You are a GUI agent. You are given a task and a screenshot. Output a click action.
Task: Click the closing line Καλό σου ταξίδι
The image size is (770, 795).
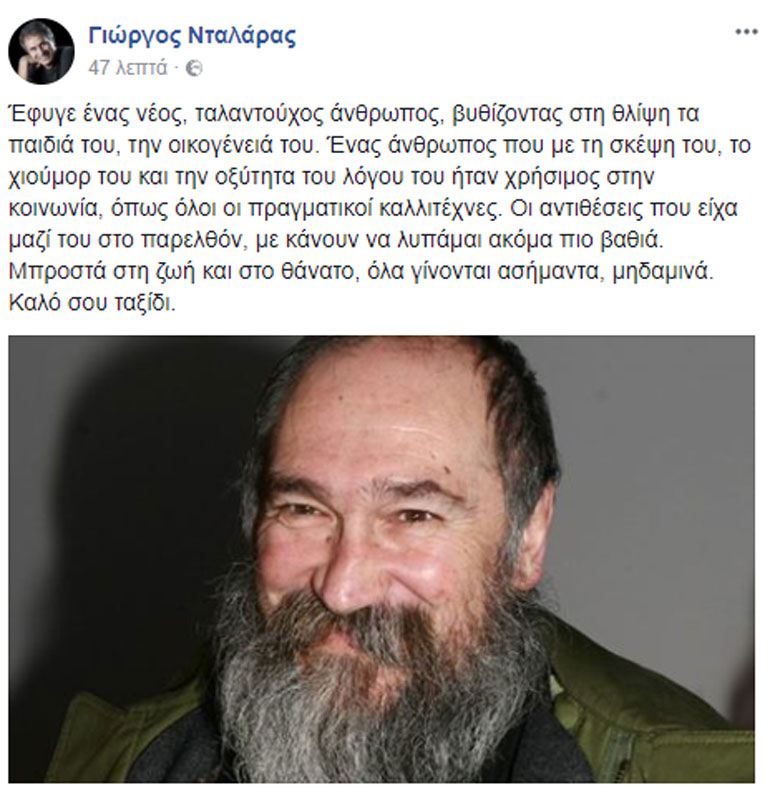point(92,303)
